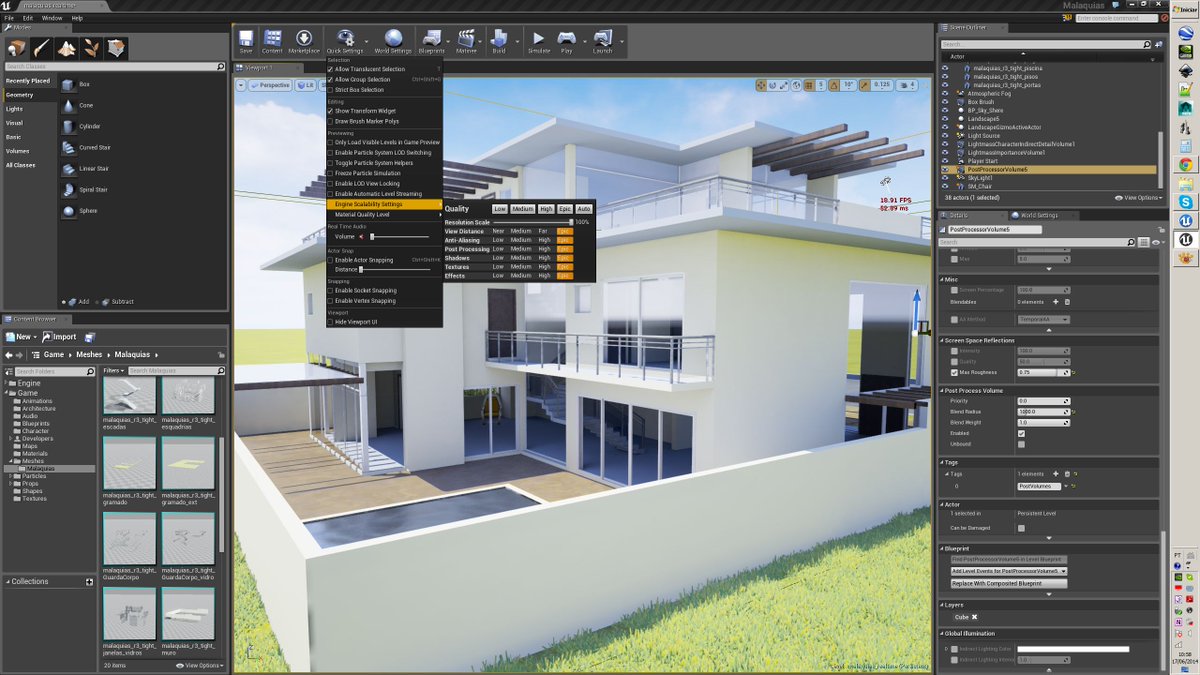Uncheck Allow Translucent Selection
The image size is (1200, 675).
(x=330, y=69)
